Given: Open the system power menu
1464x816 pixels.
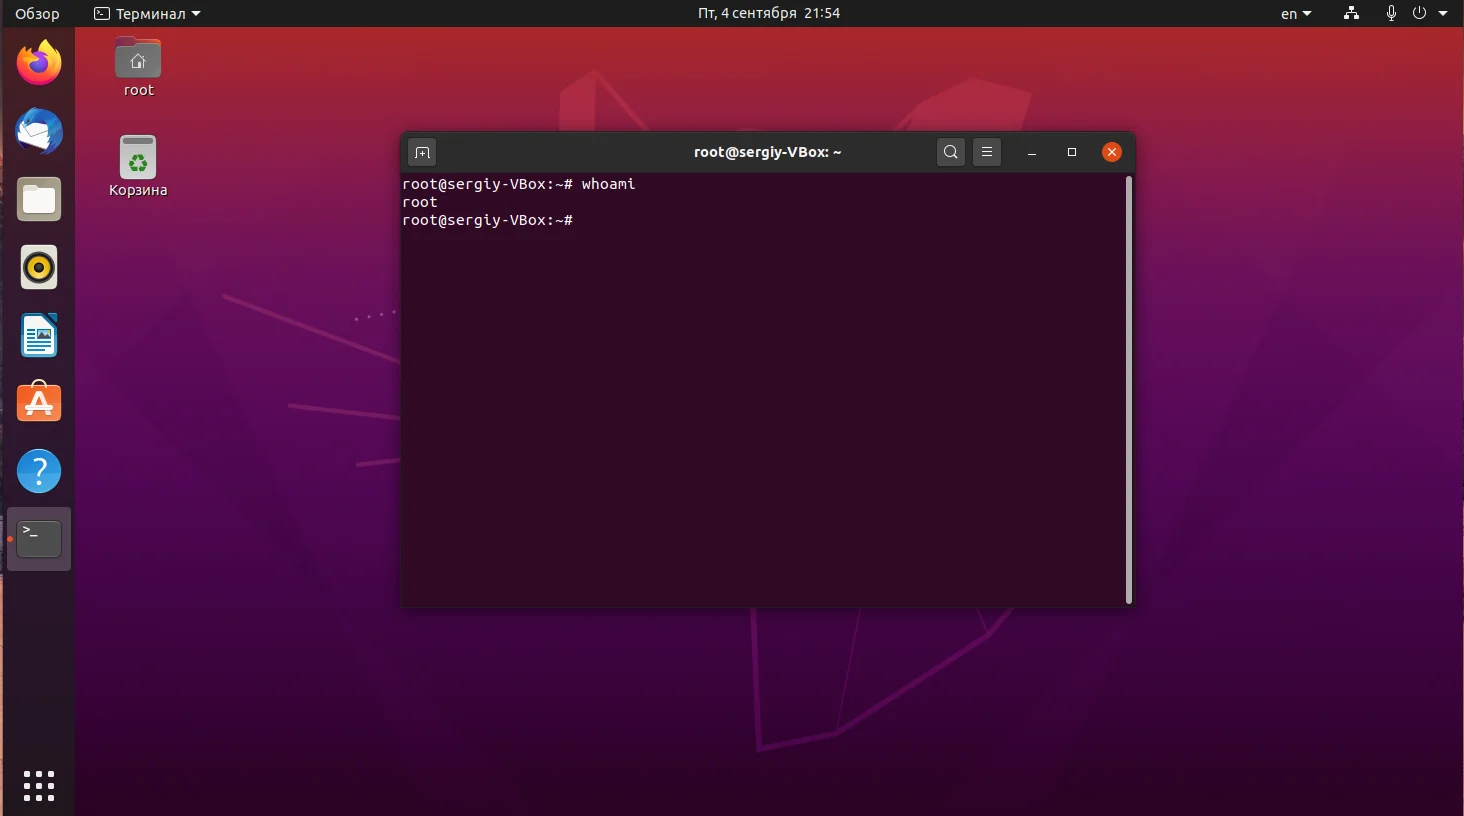Looking at the screenshot, I should tap(1429, 14).
